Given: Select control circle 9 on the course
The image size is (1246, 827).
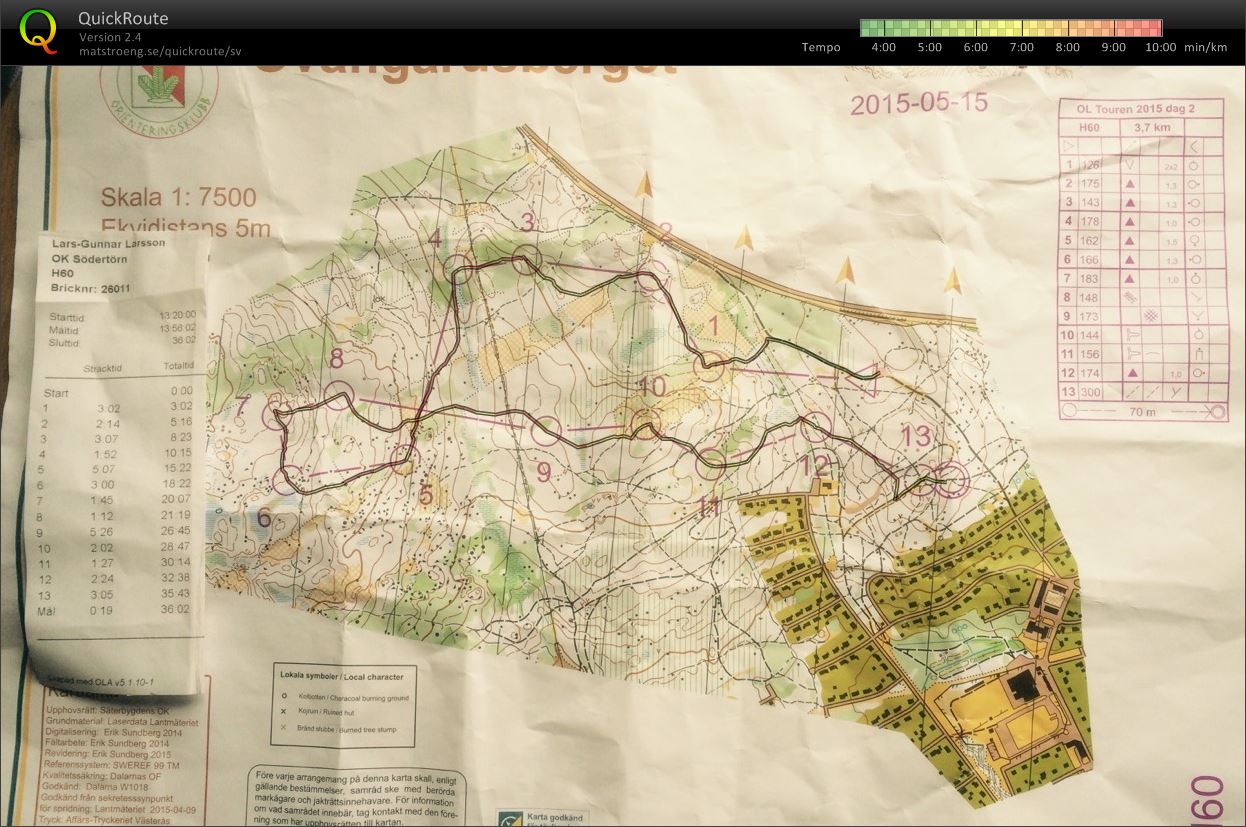Looking at the screenshot, I should 546,431.
